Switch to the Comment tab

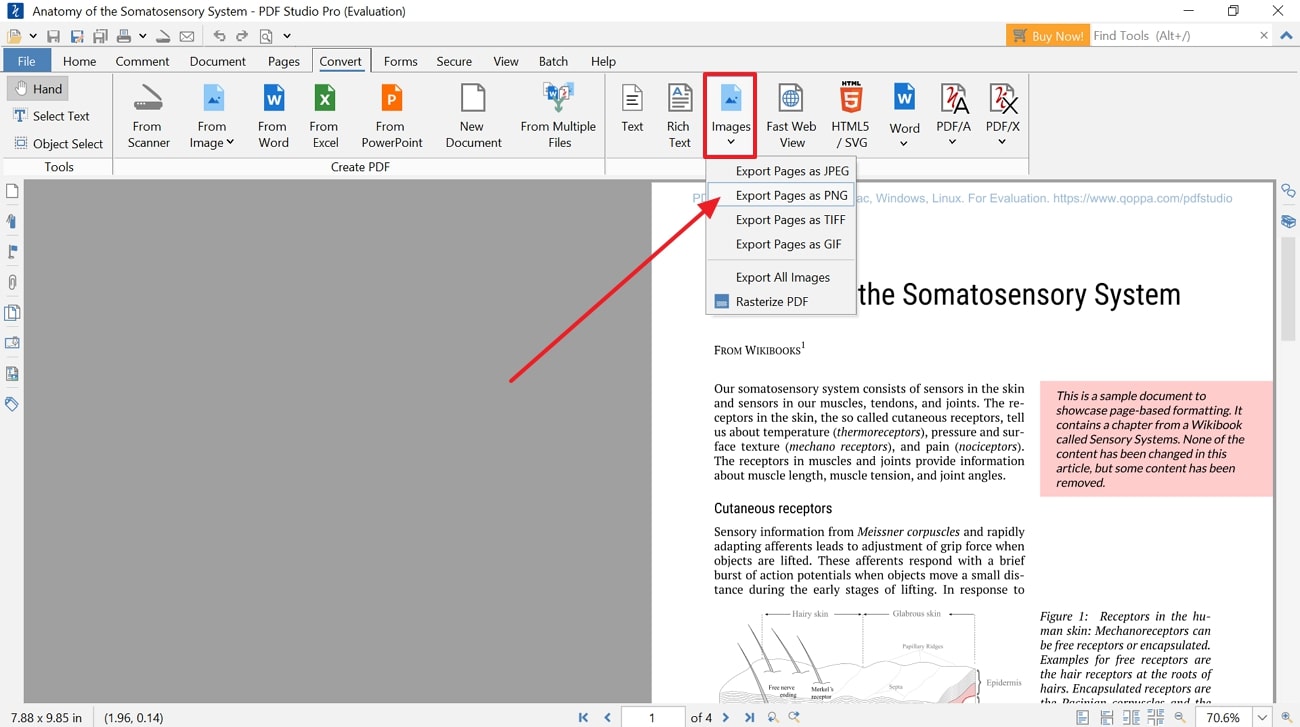(142, 61)
